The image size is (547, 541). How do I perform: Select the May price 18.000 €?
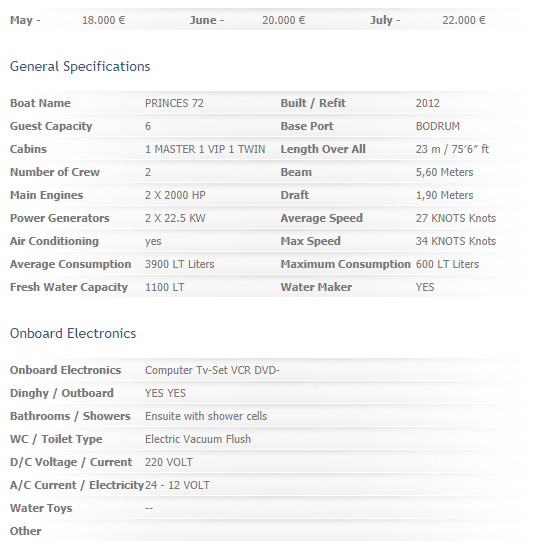[104, 20]
